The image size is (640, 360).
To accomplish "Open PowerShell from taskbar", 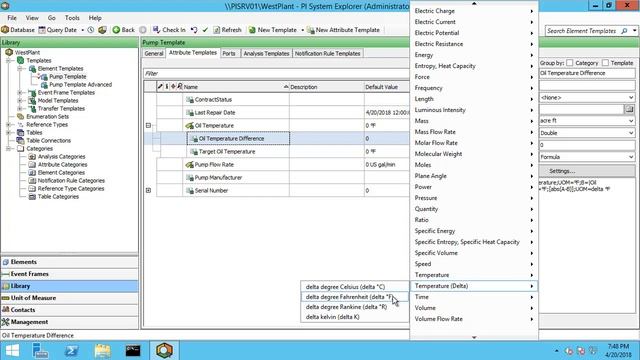I will pos(71,351).
